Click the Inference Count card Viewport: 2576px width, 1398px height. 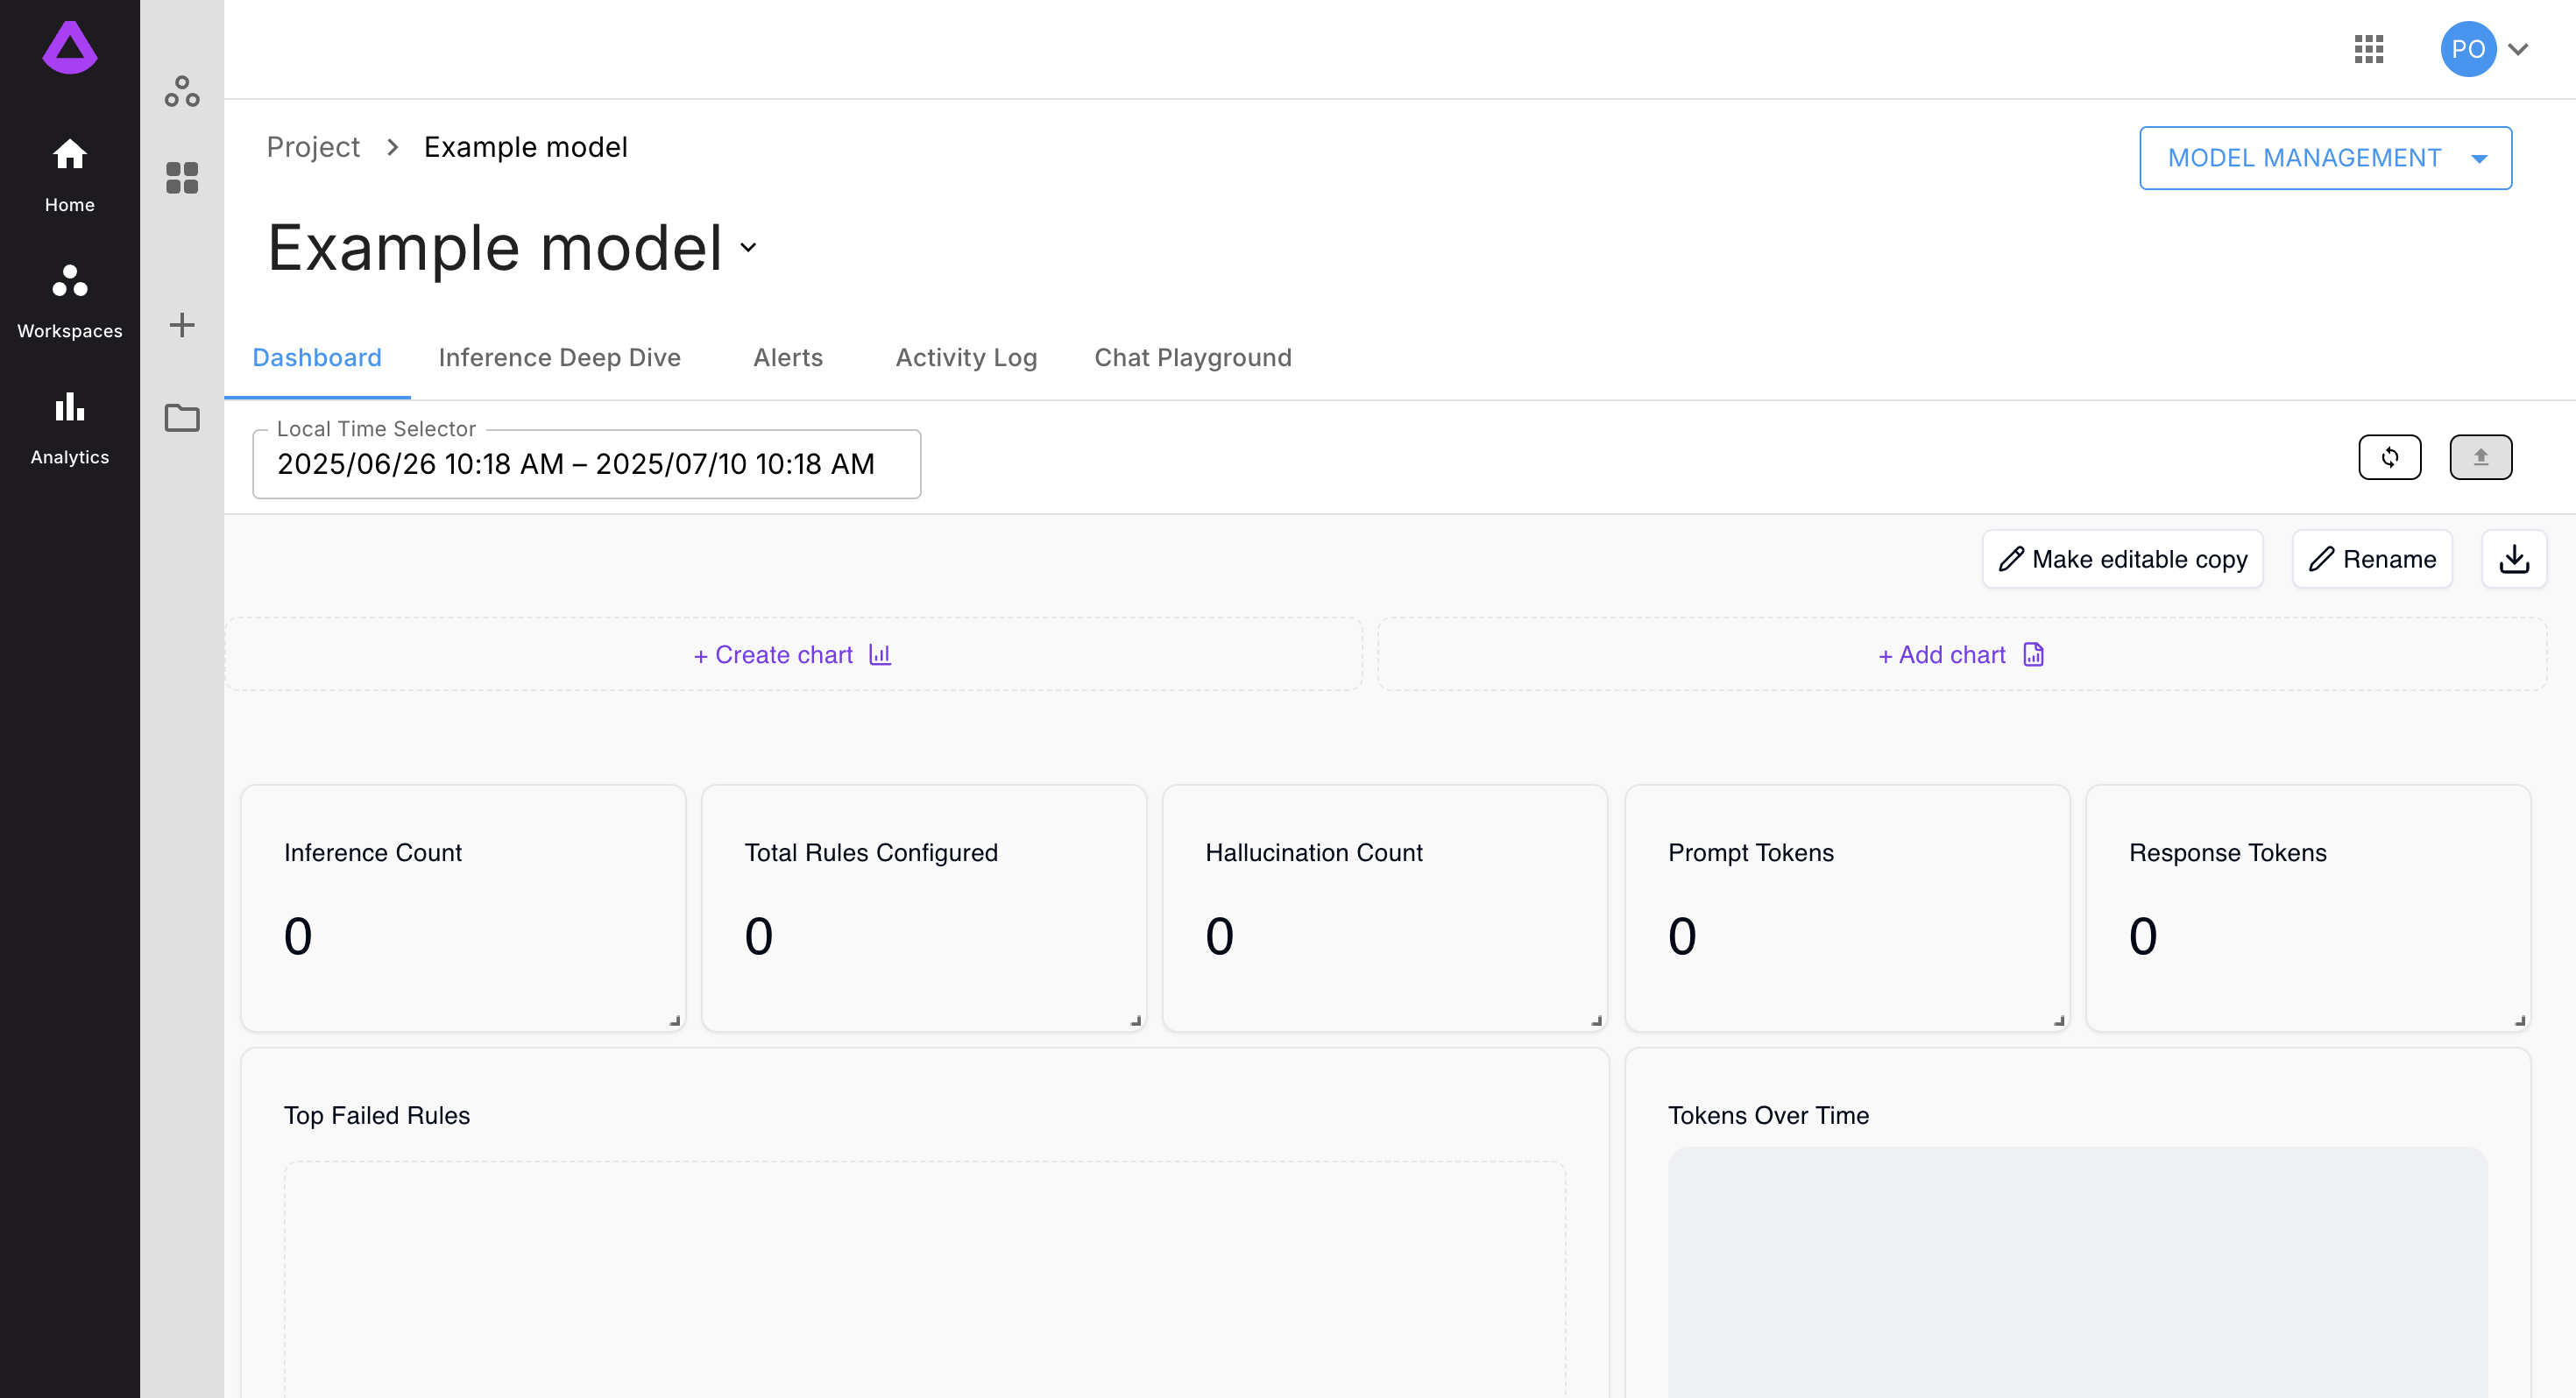pyautogui.click(x=463, y=908)
